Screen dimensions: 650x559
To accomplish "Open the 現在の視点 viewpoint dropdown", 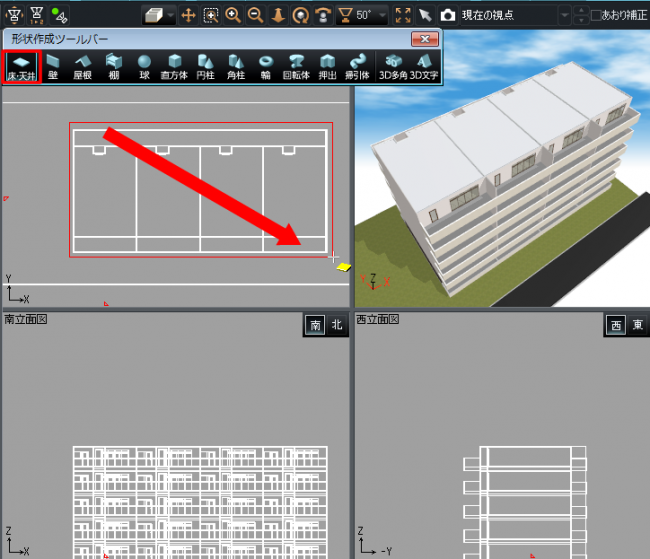I will tap(564, 16).
